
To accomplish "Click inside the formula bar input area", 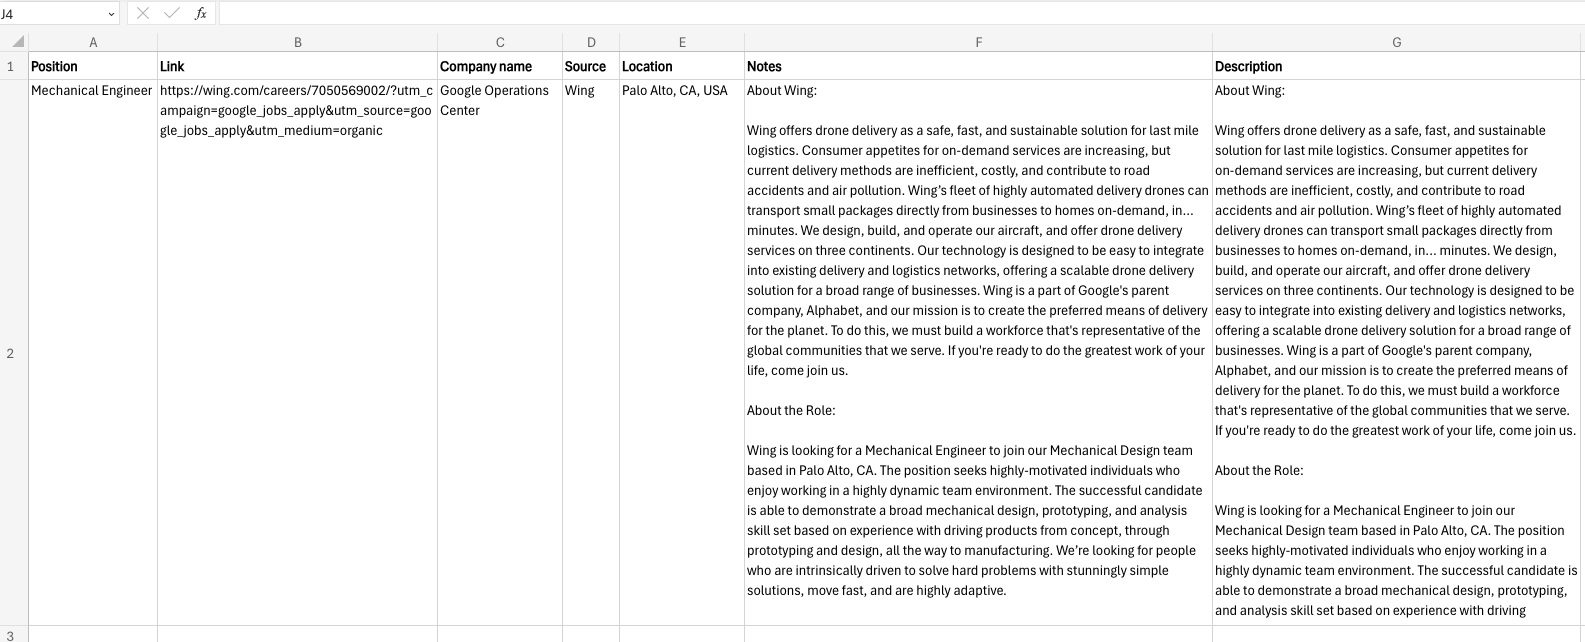I will 900,13.
